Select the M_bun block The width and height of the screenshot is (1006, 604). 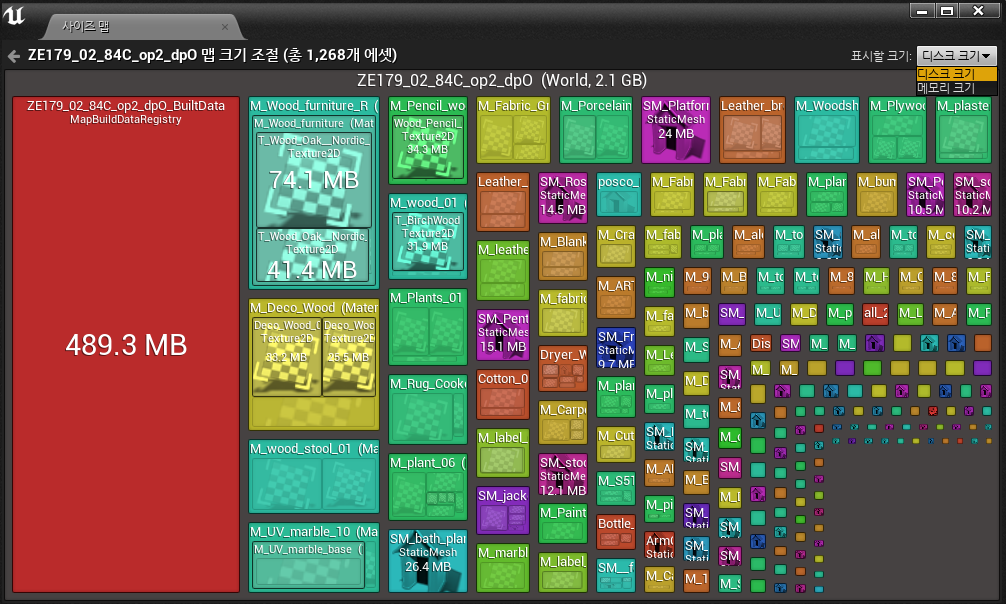(x=876, y=194)
